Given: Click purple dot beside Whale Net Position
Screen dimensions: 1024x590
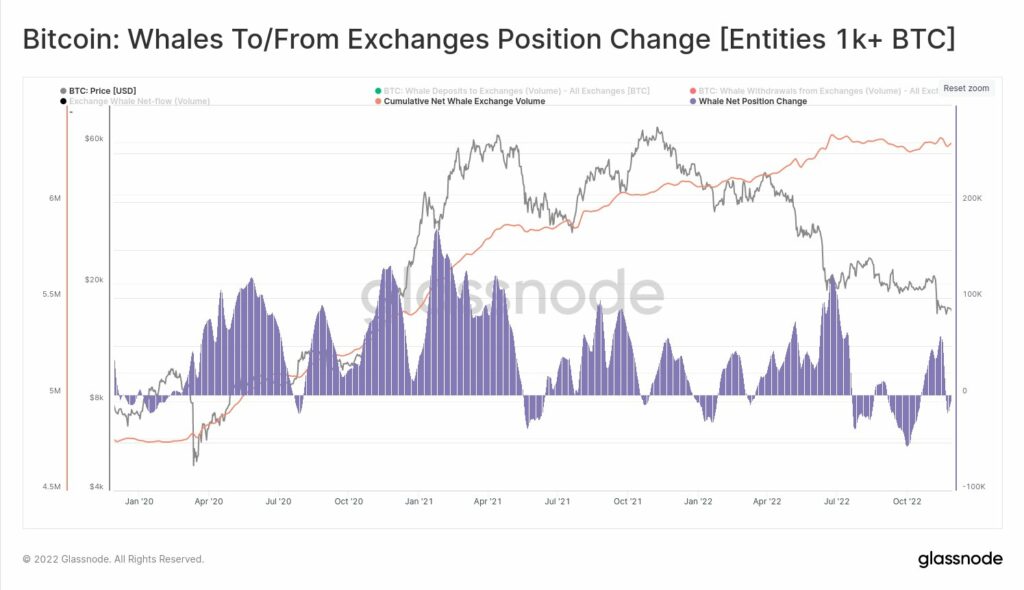Looking at the screenshot, I should (693, 101).
